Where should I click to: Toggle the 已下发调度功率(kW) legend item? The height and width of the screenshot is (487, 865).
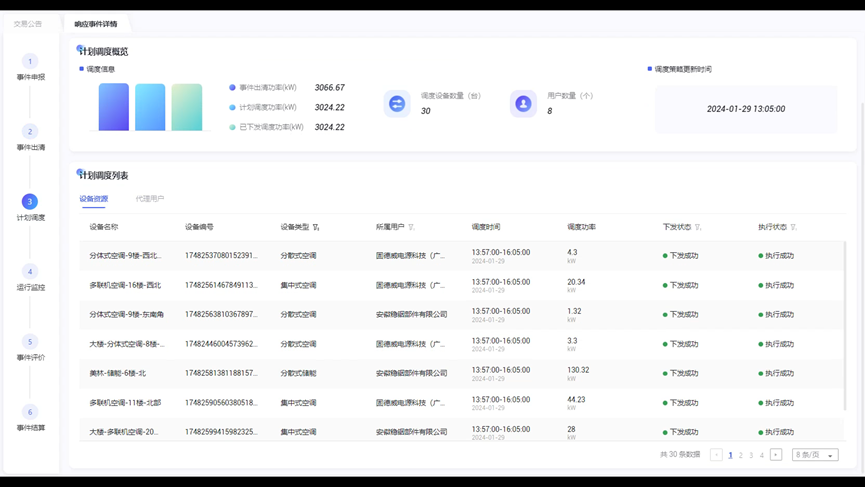(266, 127)
